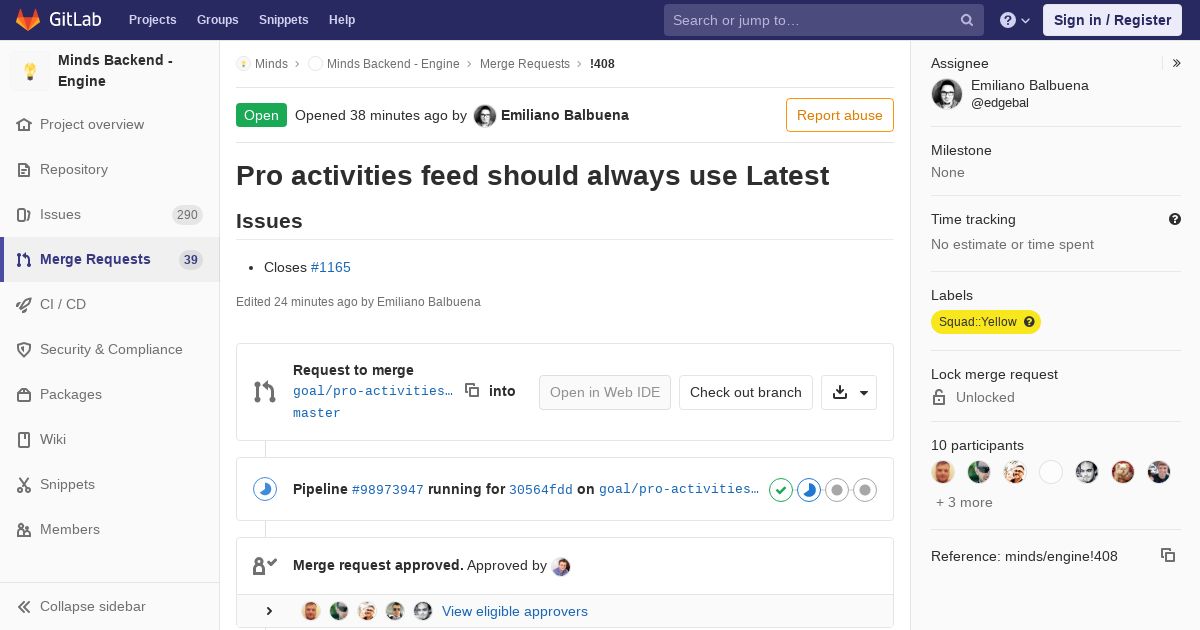Copy source branch name icon
Viewport: 1200px width, 630px height.
[472, 391]
